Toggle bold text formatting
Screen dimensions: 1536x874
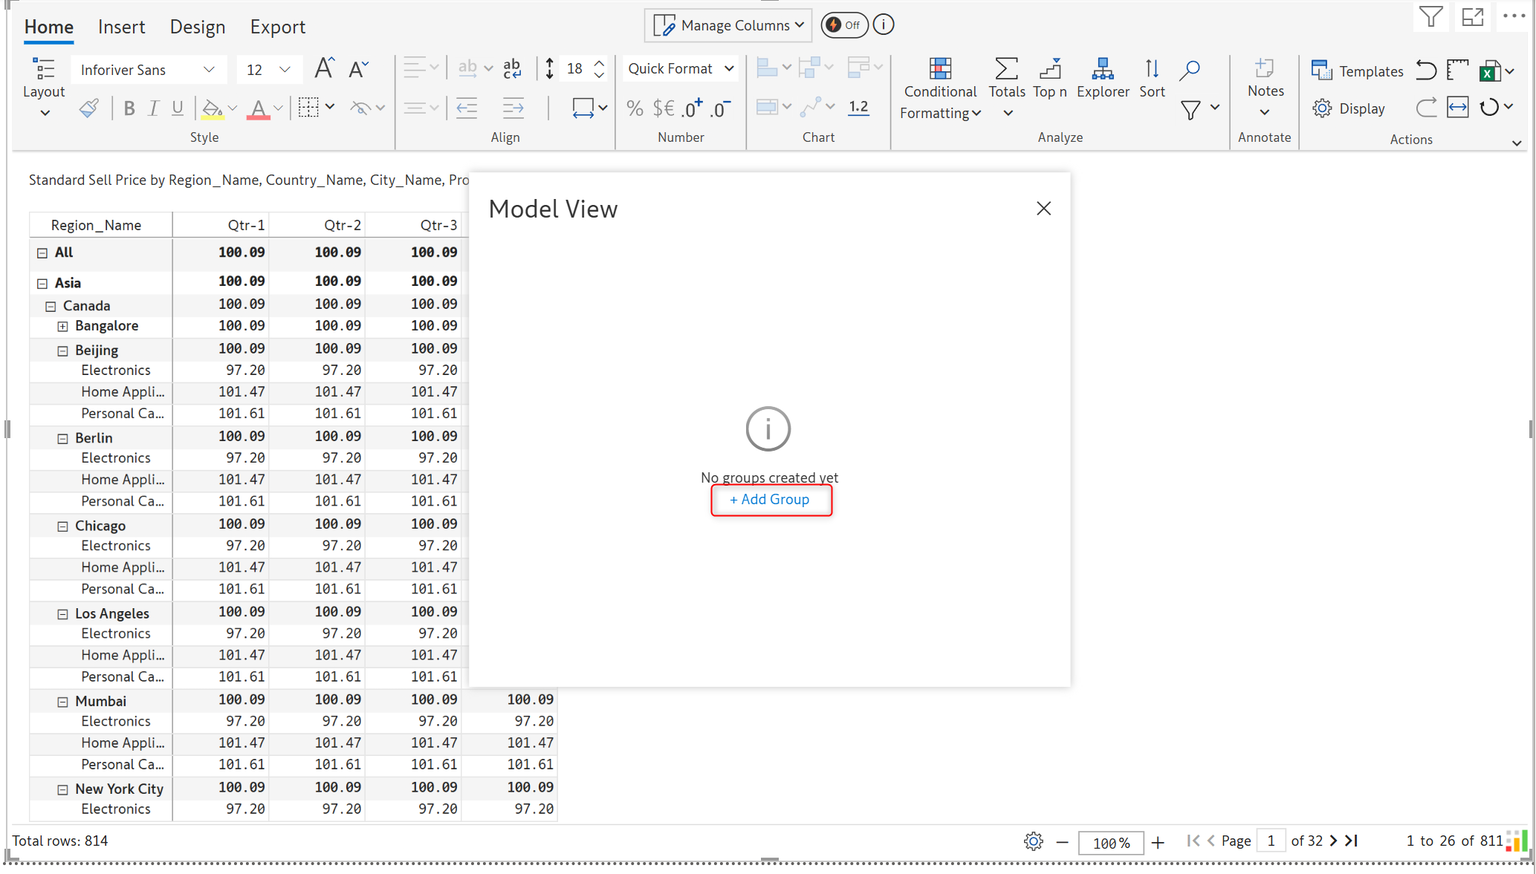[x=129, y=108]
